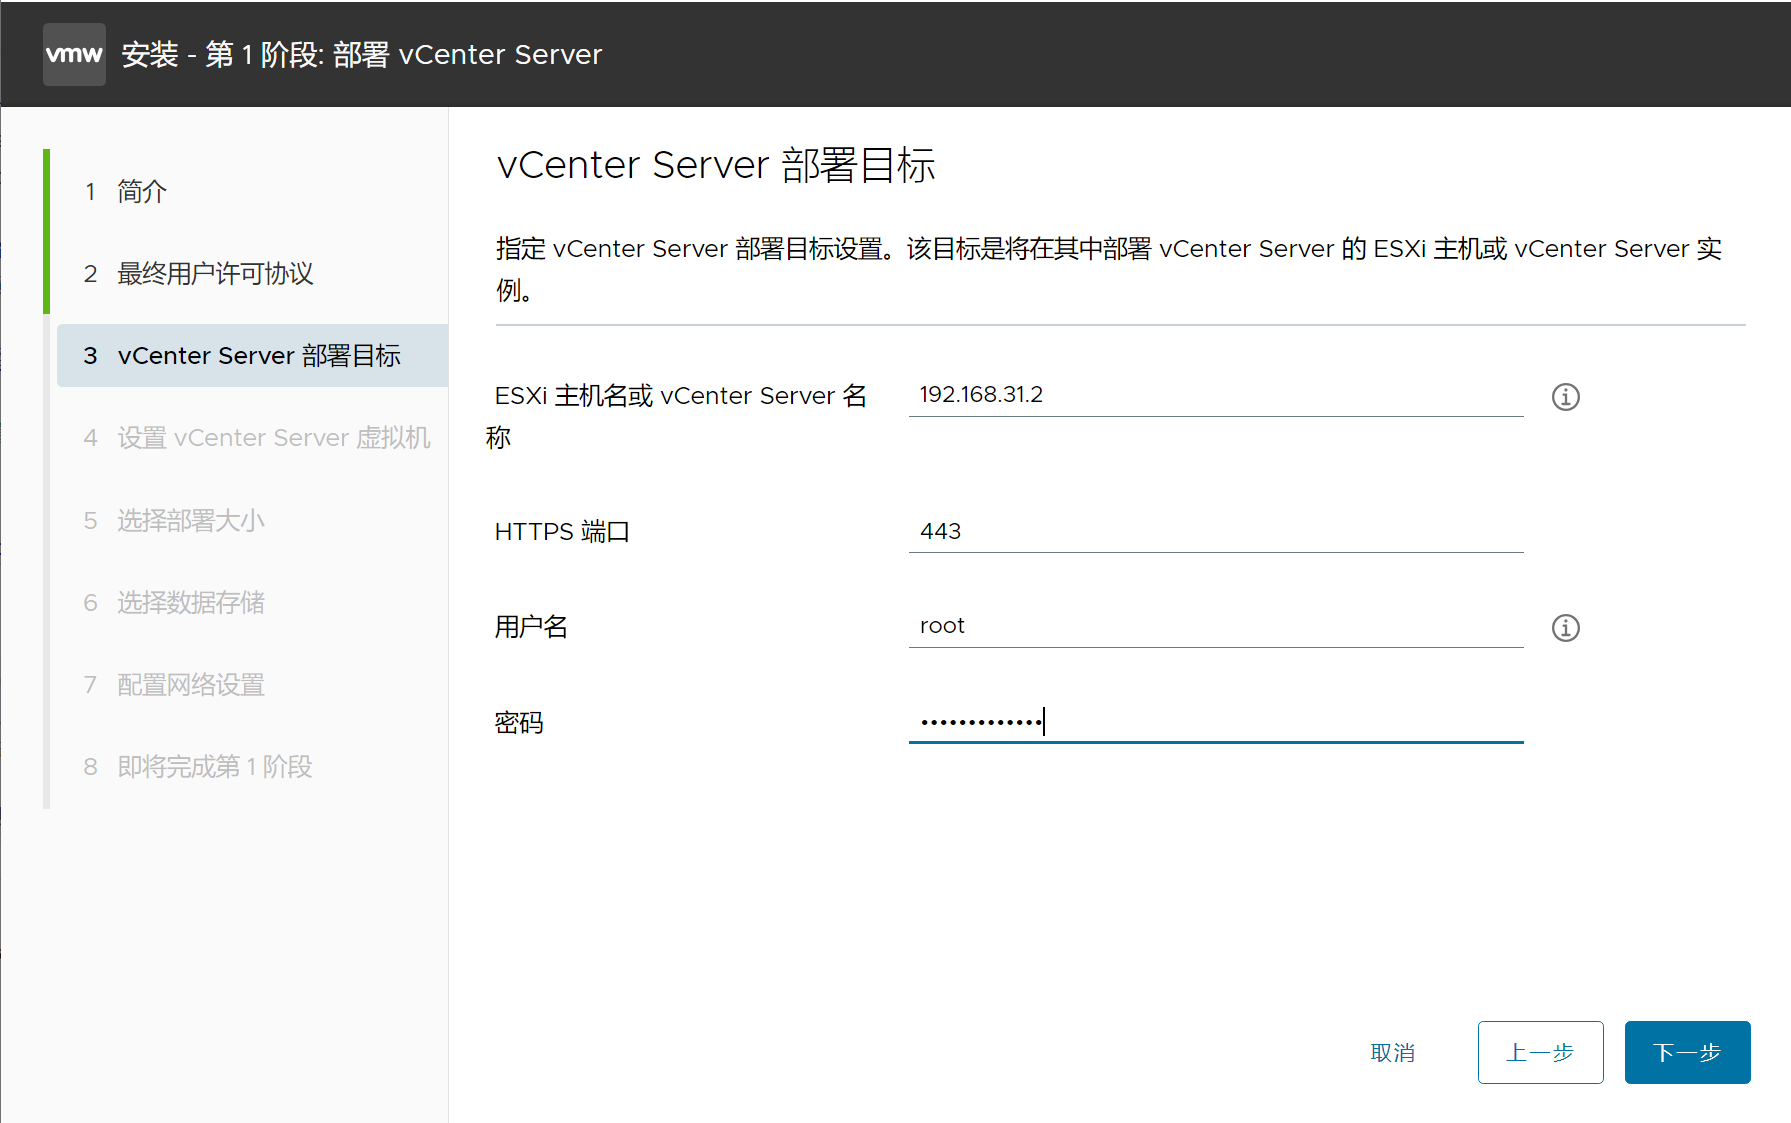Click the 用户名 label
Screen dimensions: 1791x1123
click(531, 627)
